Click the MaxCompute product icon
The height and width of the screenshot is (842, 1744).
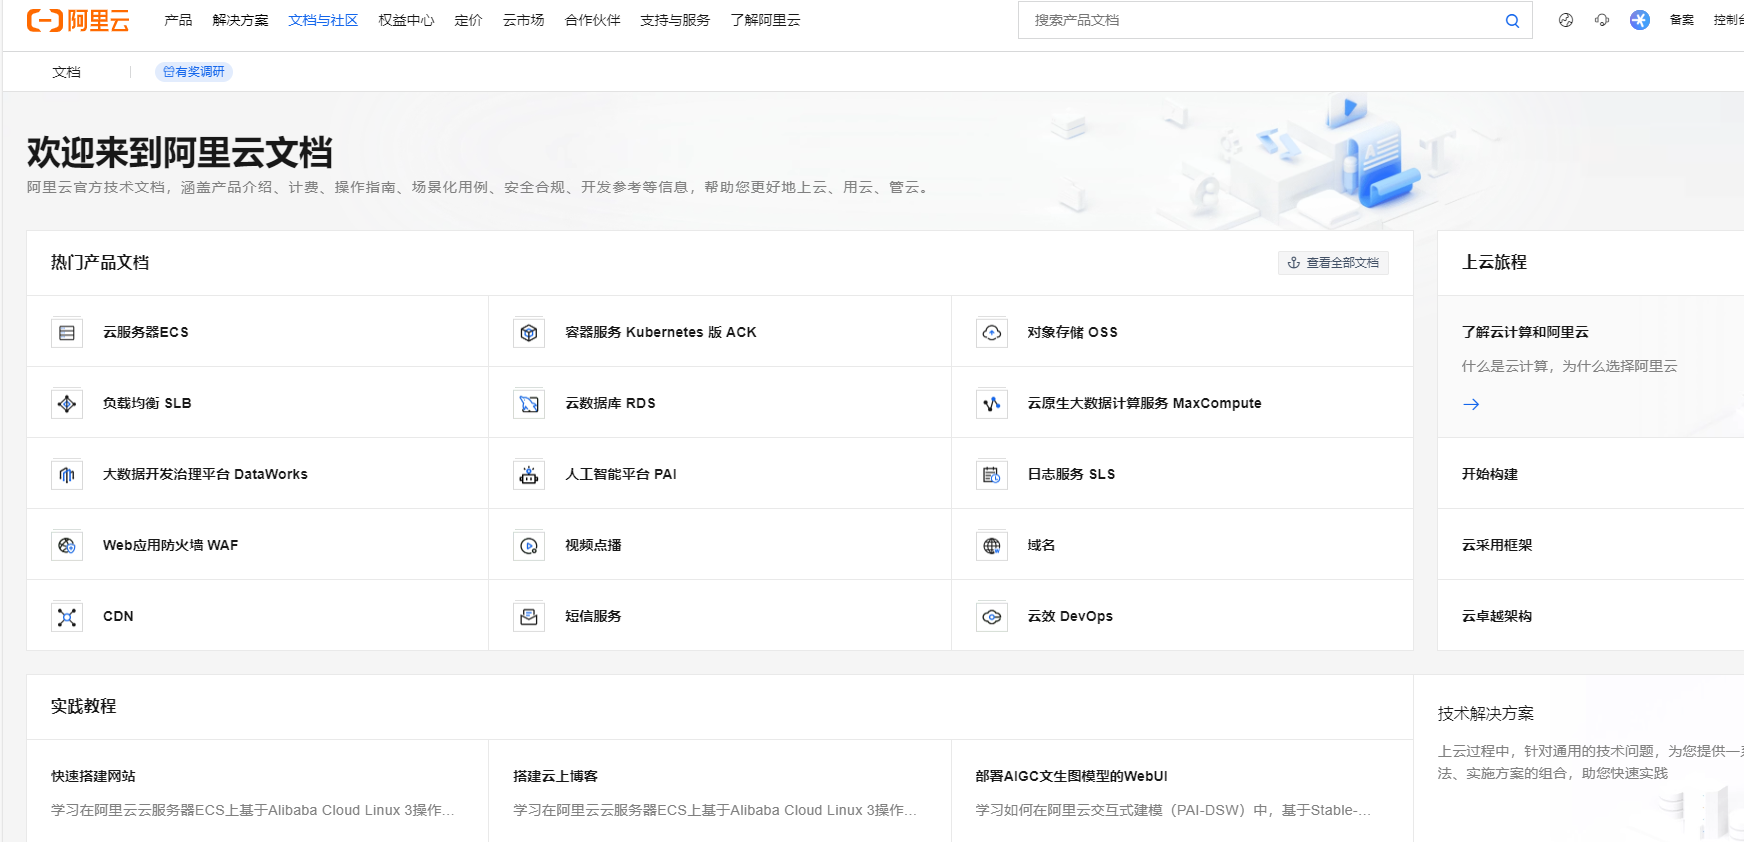[x=992, y=404]
